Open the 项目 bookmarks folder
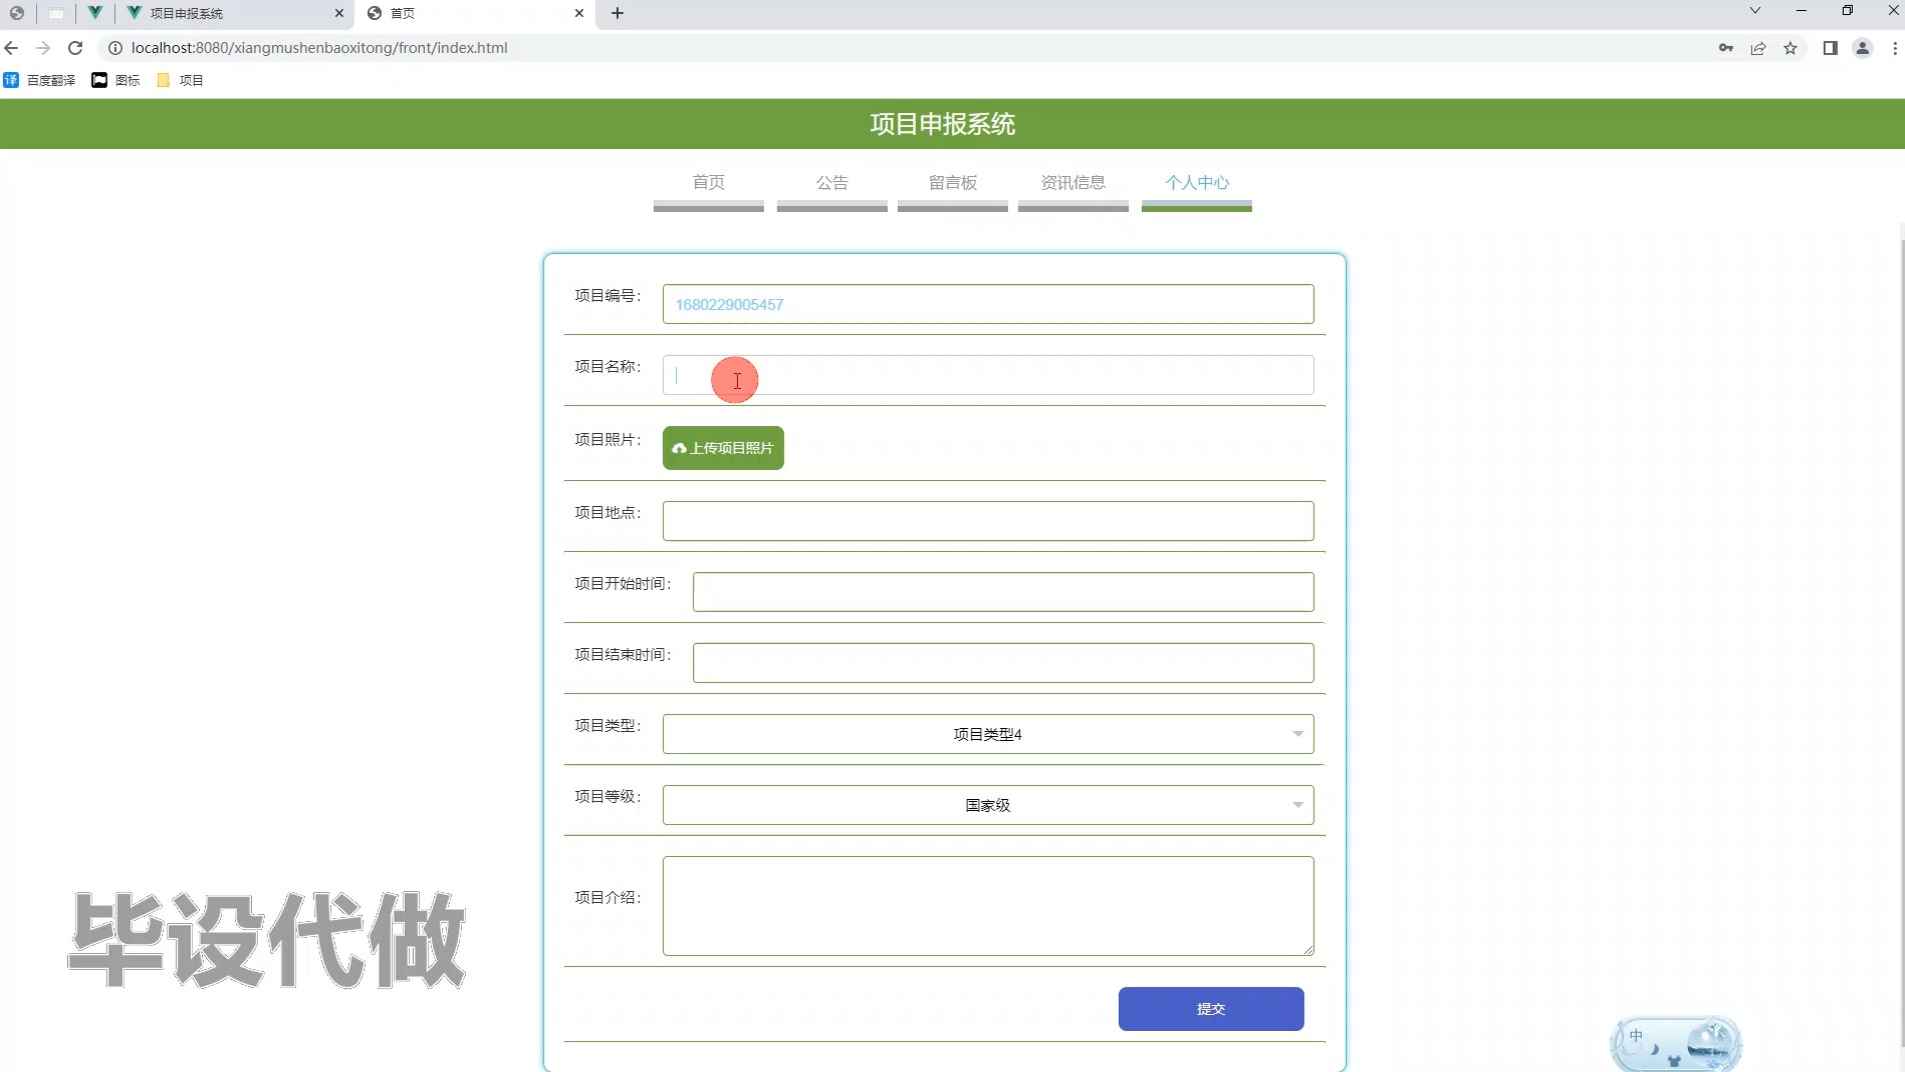 (x=180, y=80)
